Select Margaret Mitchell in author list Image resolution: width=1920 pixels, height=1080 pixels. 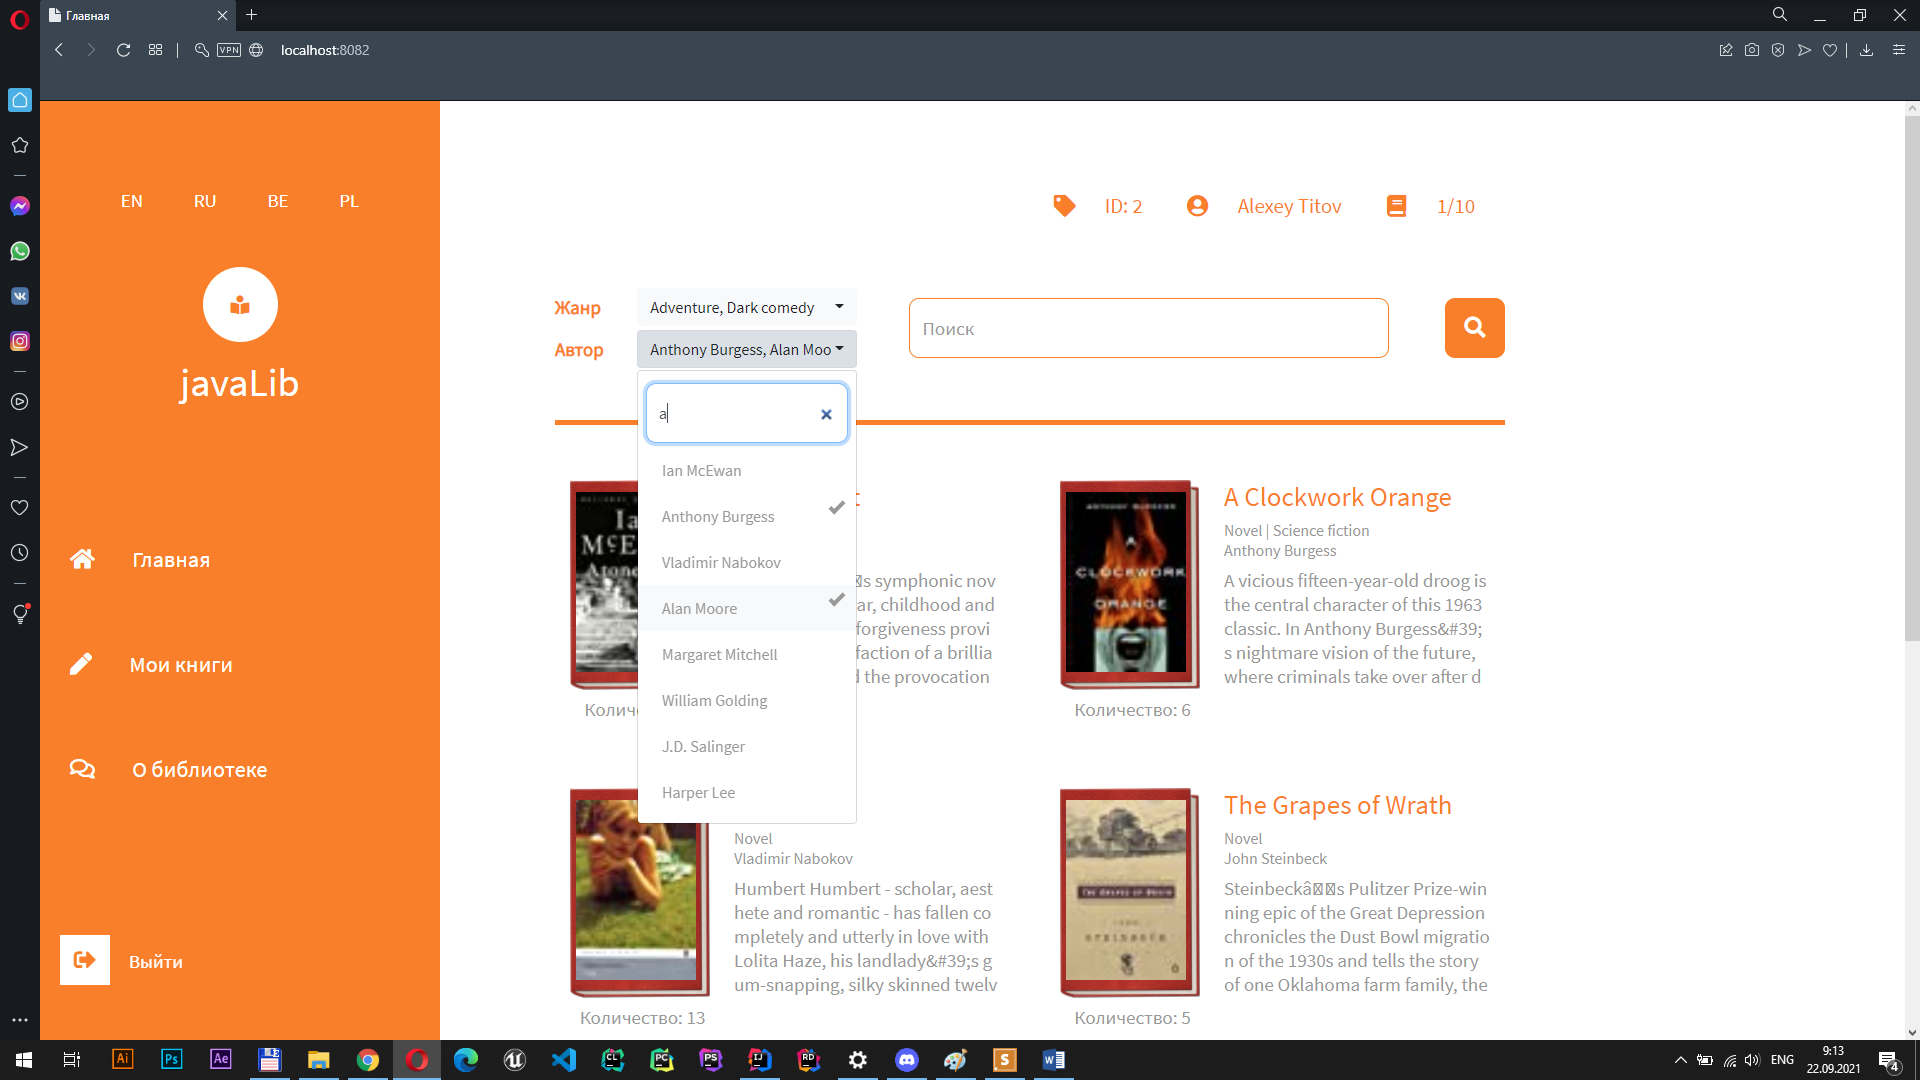pyautogui.click(x=747, y=654)
